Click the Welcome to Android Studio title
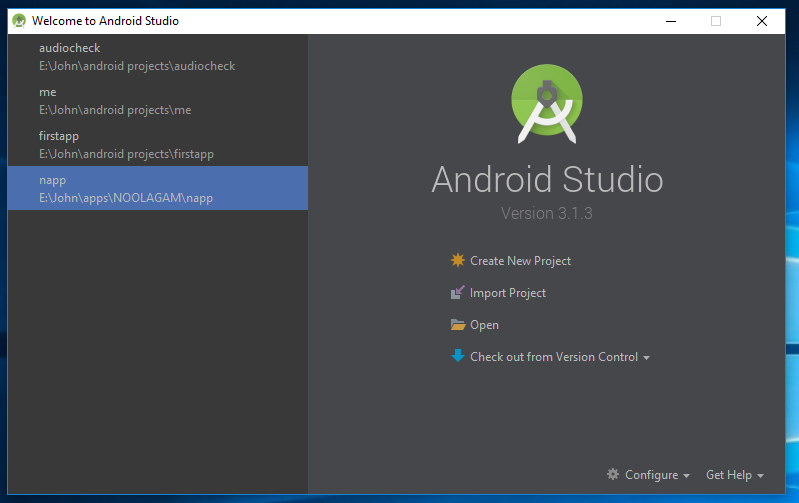The height and width of the screenshot is (503, 799). pyautogui.click(x=105, y=21)
